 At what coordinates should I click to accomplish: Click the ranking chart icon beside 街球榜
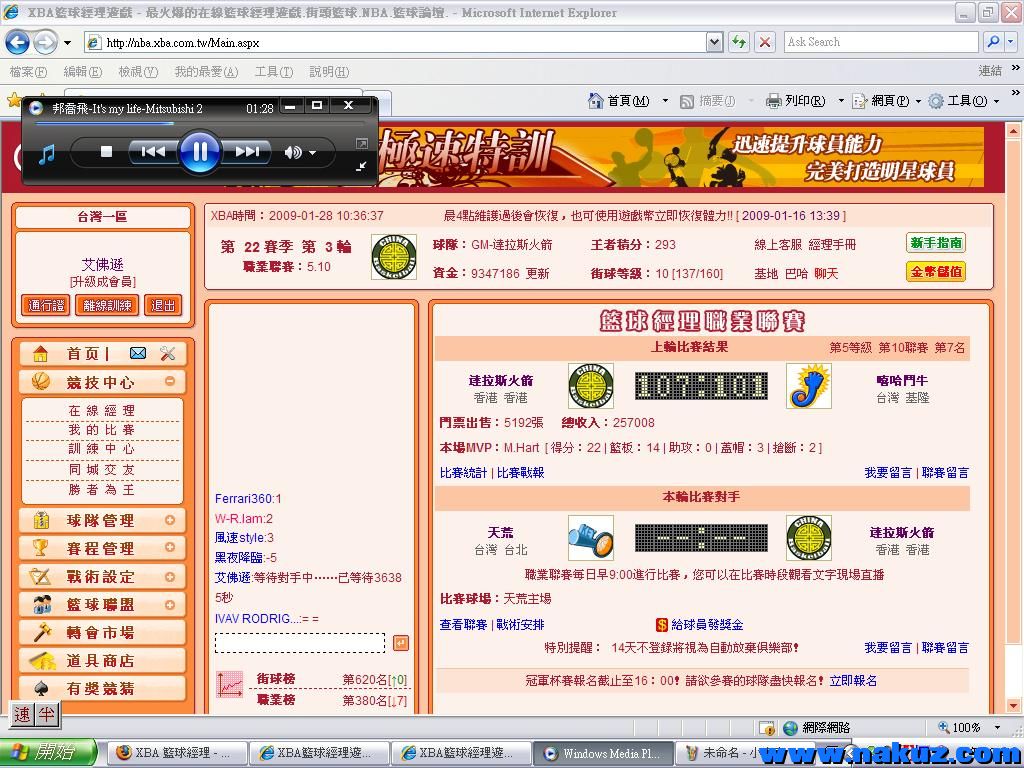(x=230, y=684)
